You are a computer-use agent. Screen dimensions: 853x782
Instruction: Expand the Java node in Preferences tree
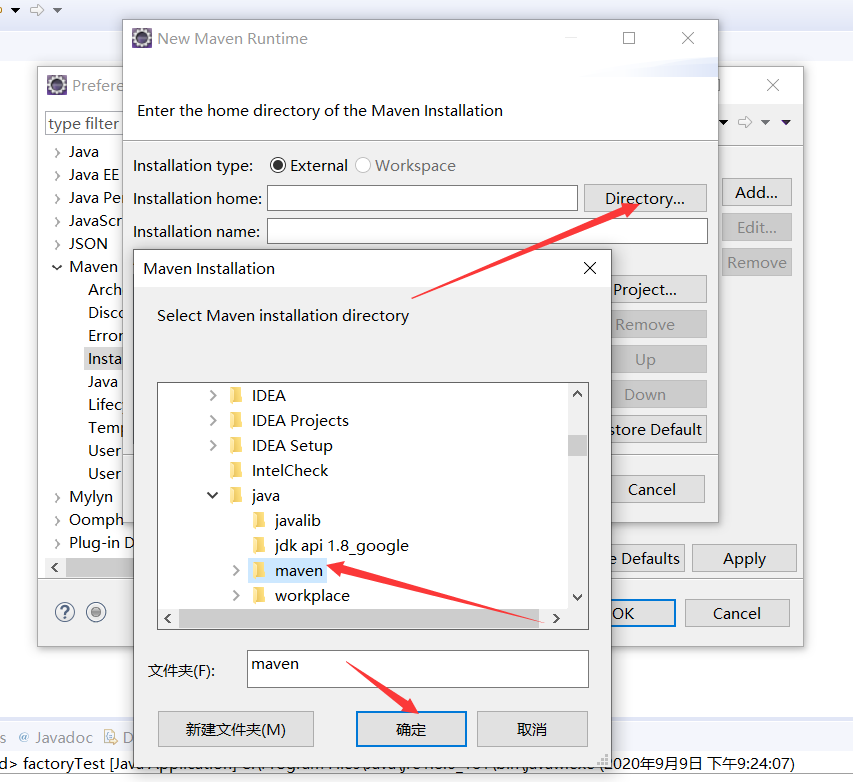click(57, 153)
